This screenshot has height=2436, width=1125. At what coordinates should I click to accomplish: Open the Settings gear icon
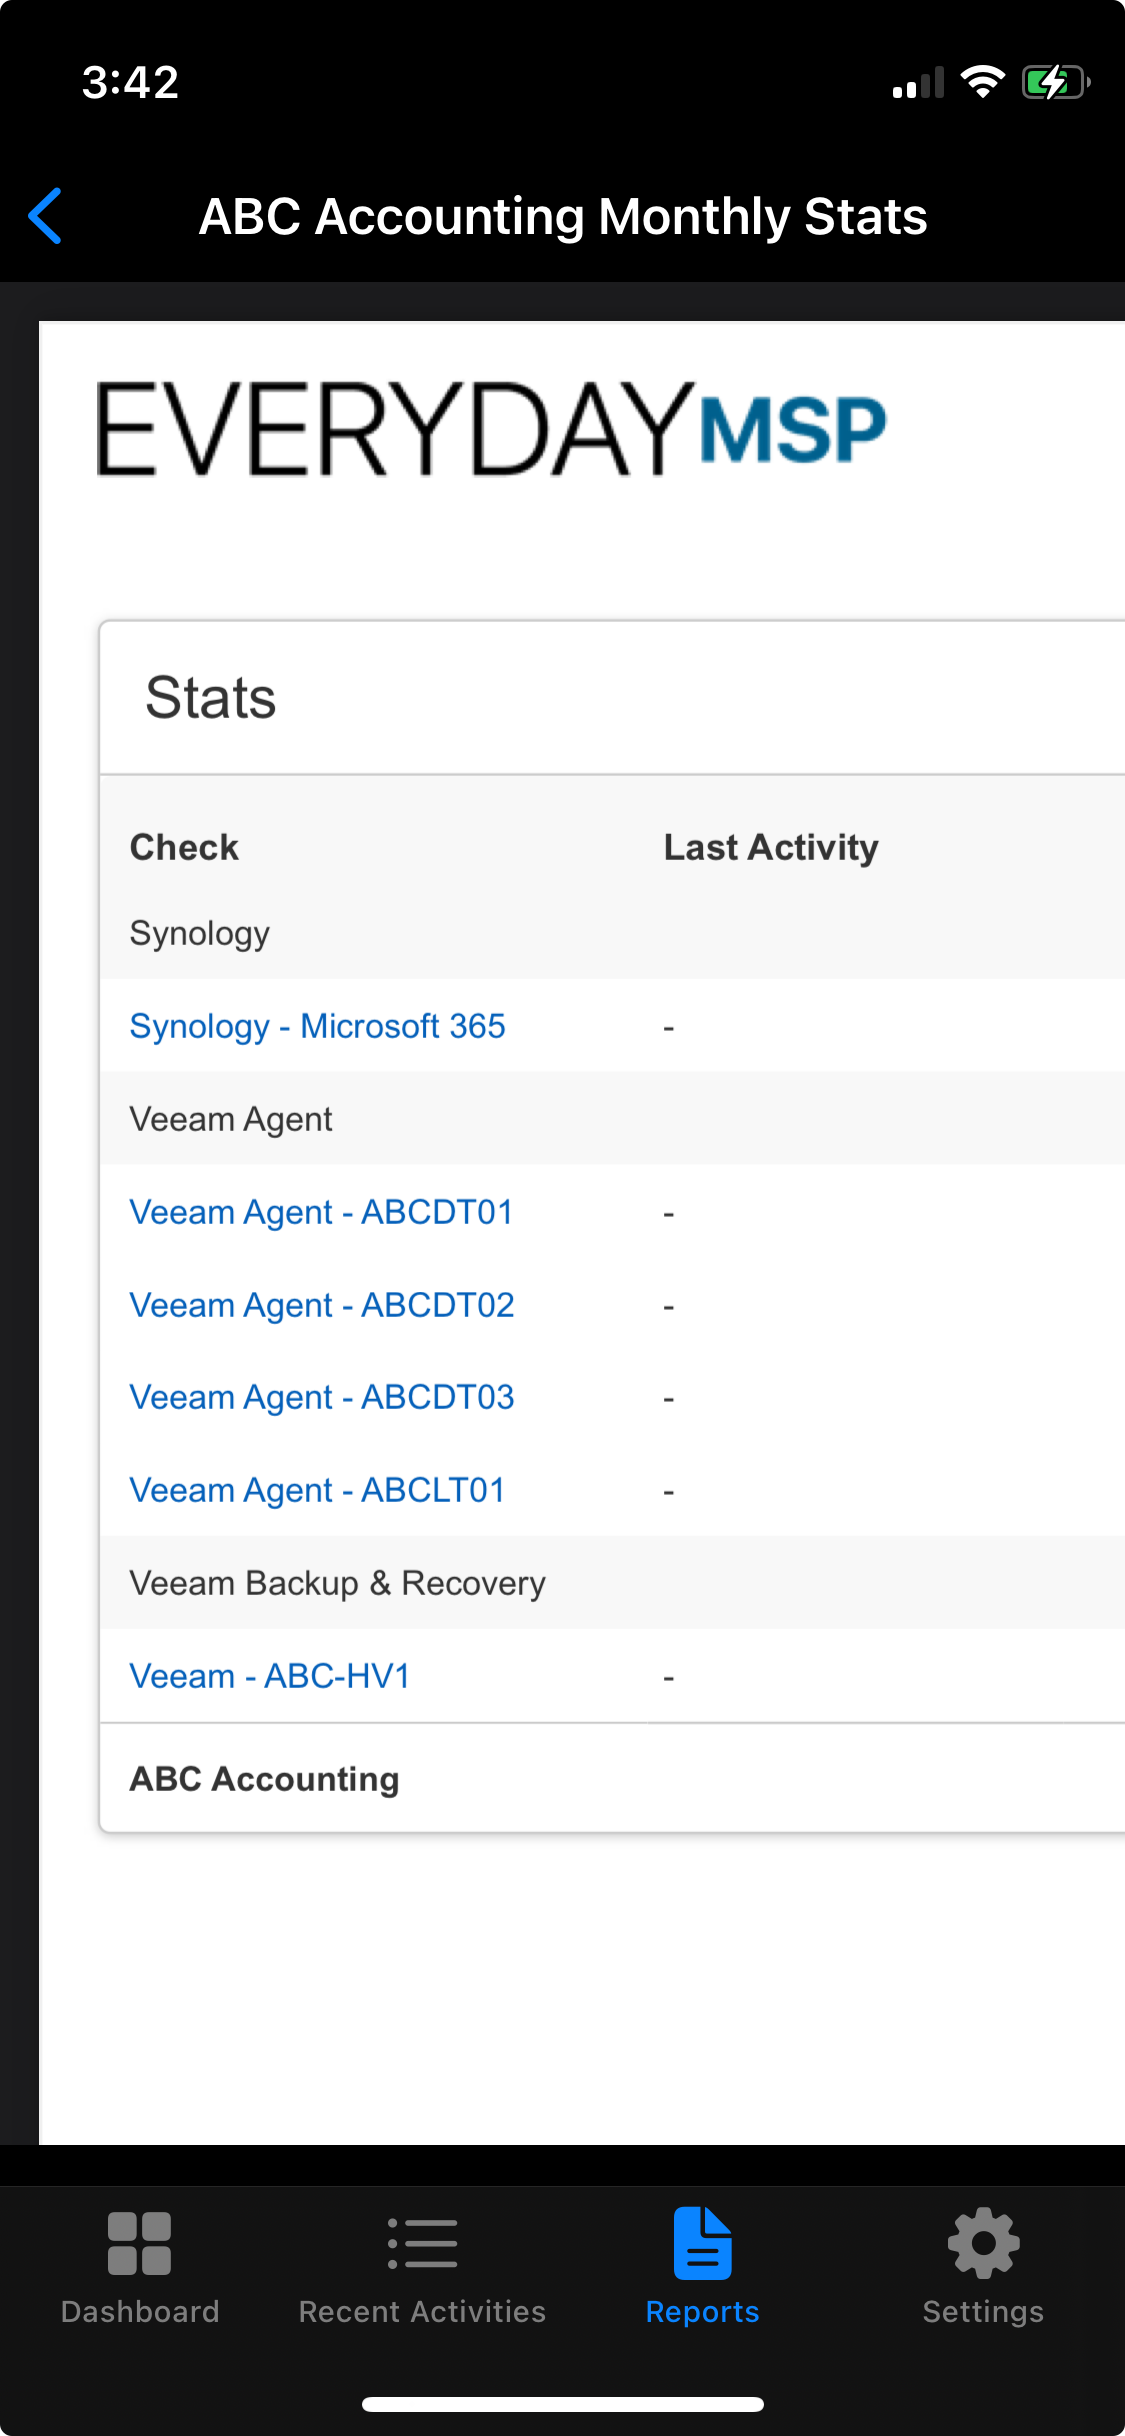983,2243
